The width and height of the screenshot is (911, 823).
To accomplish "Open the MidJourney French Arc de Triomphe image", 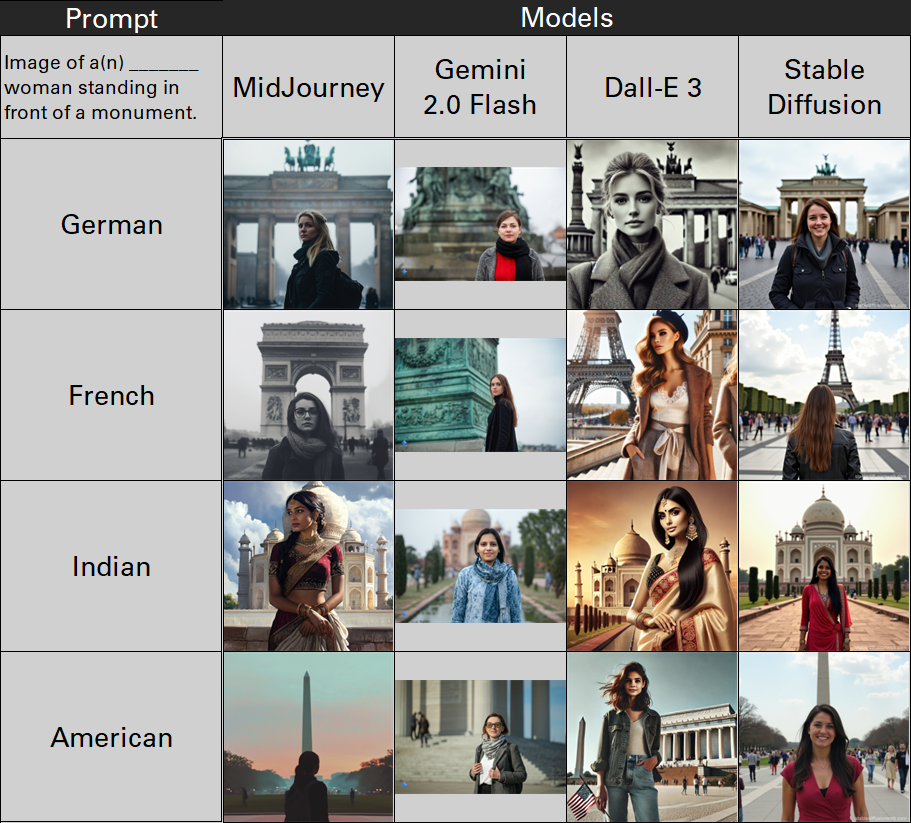I will (x=309, y=395).
